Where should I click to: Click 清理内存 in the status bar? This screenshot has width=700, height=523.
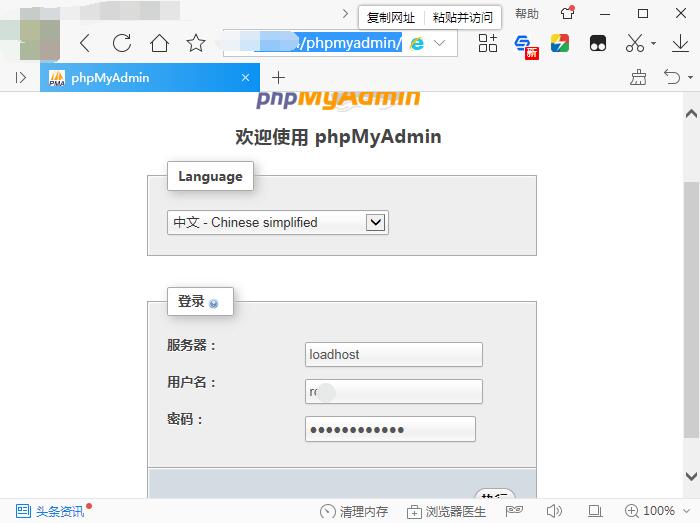354,511
